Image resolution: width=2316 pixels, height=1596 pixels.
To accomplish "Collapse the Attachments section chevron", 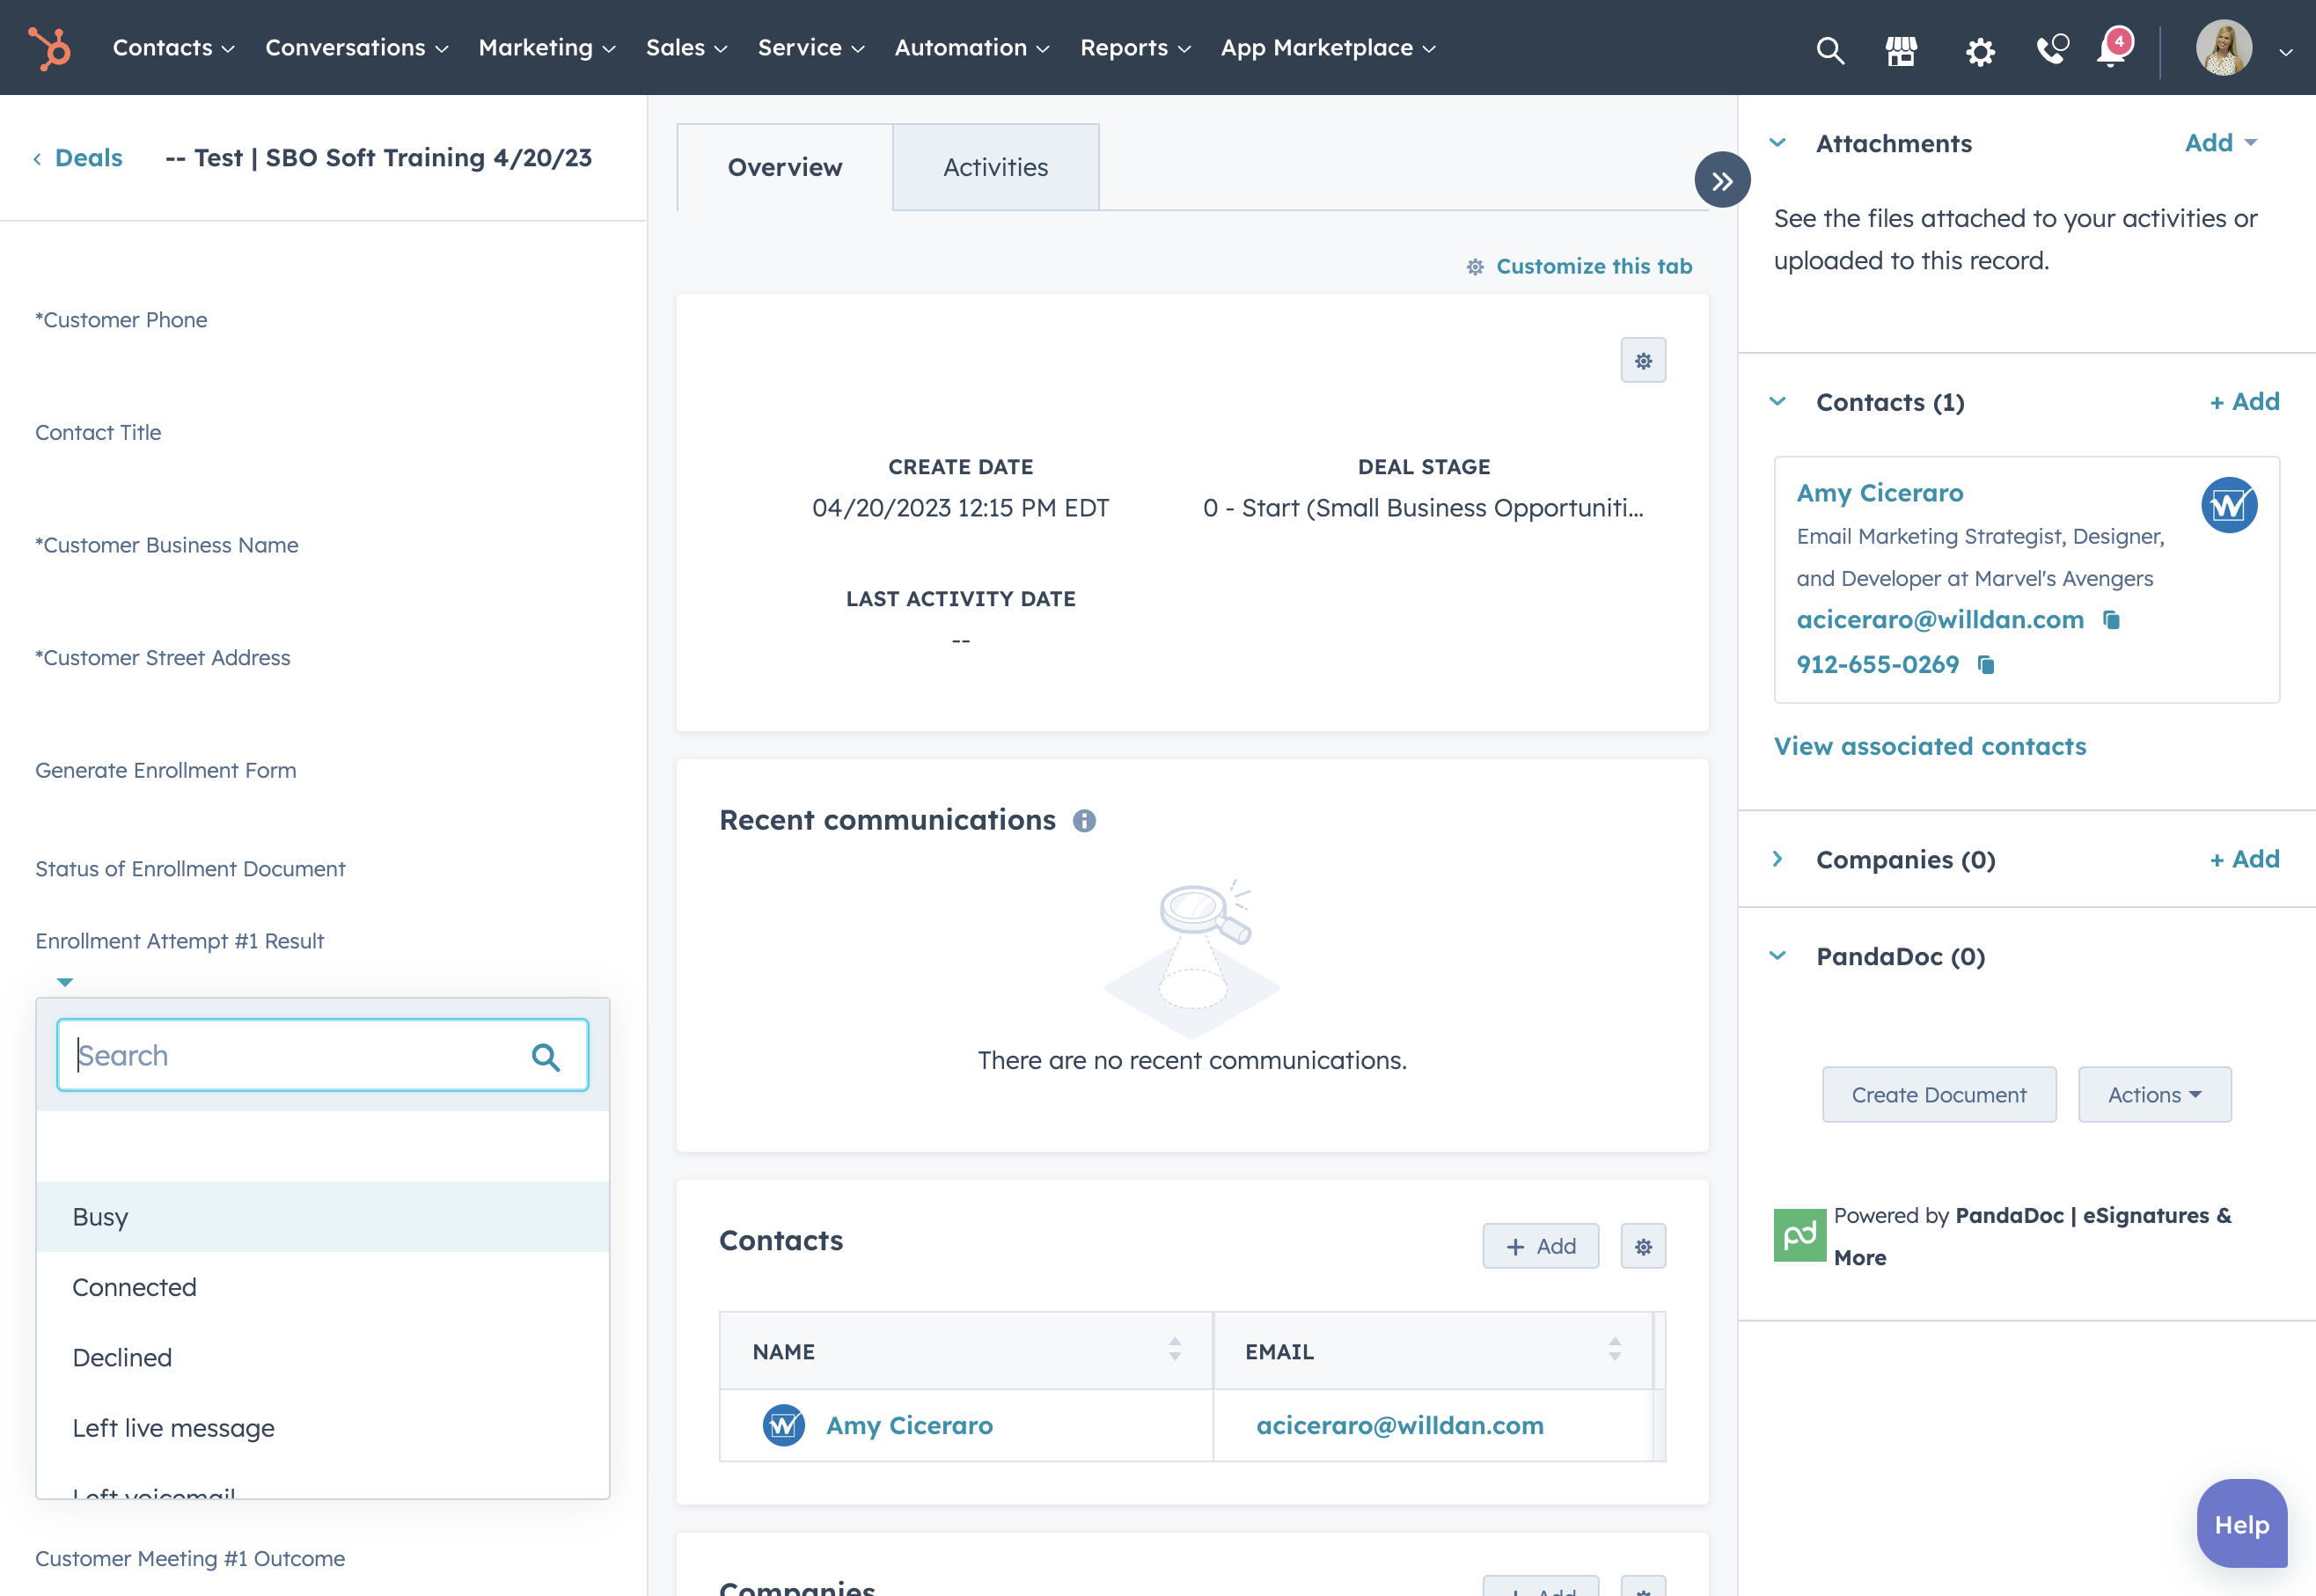I will (1777, 143).
